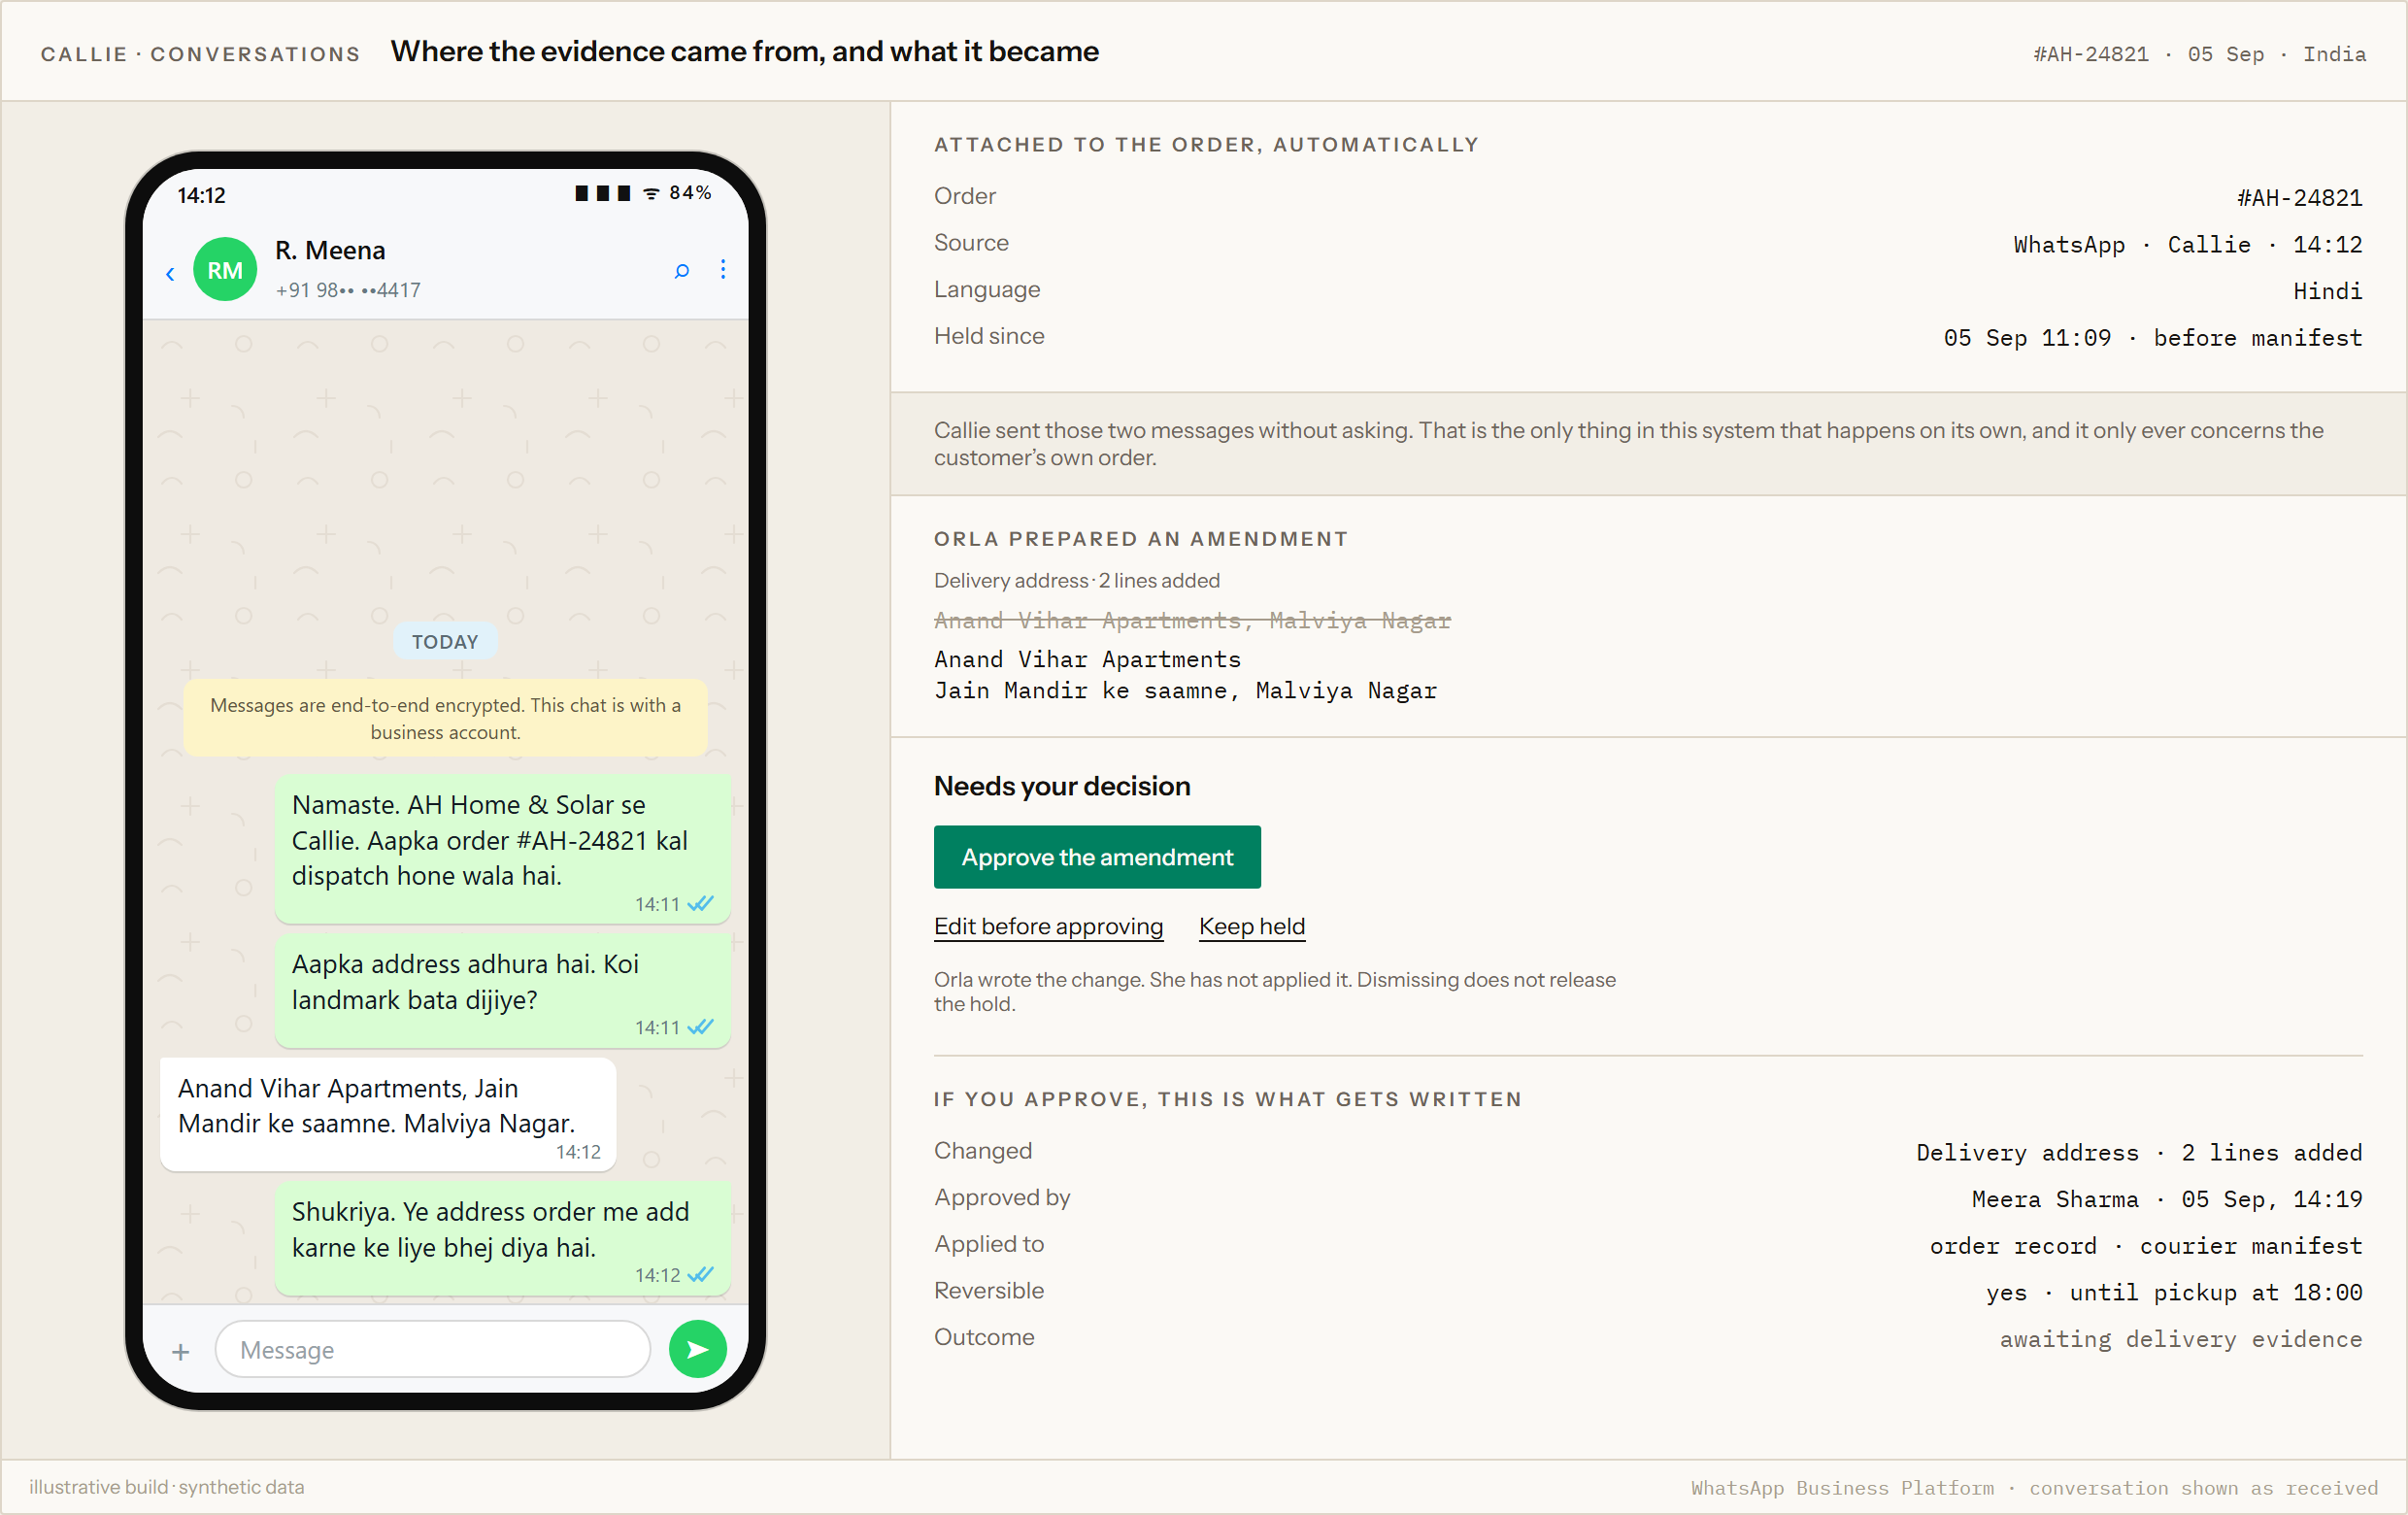
Task: Click the 'WhatsApp Business Platform' footer note
Action: coord(2034,1488)
